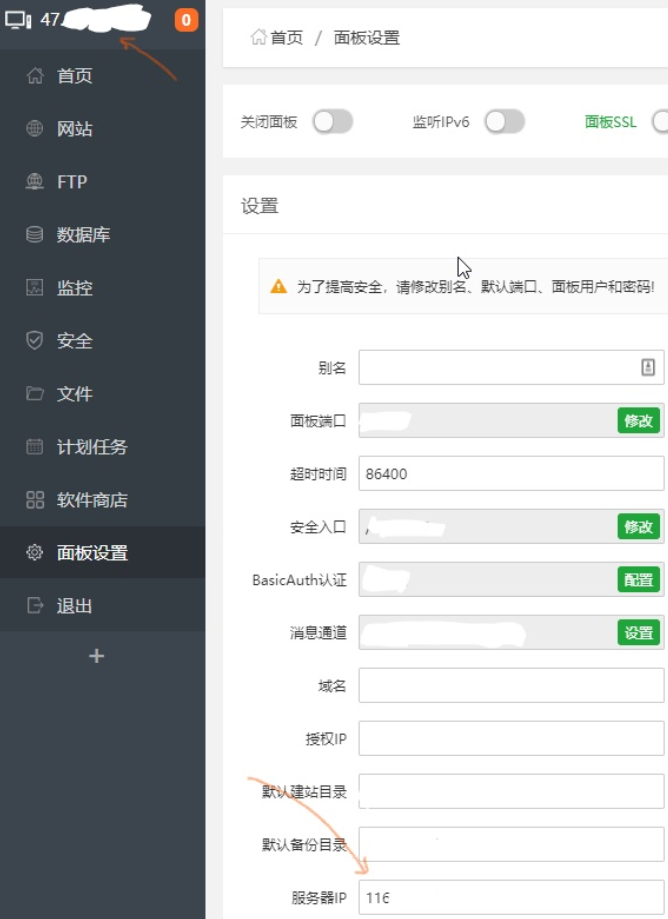Click 修改 button for 安全入口

coord(639,527)
